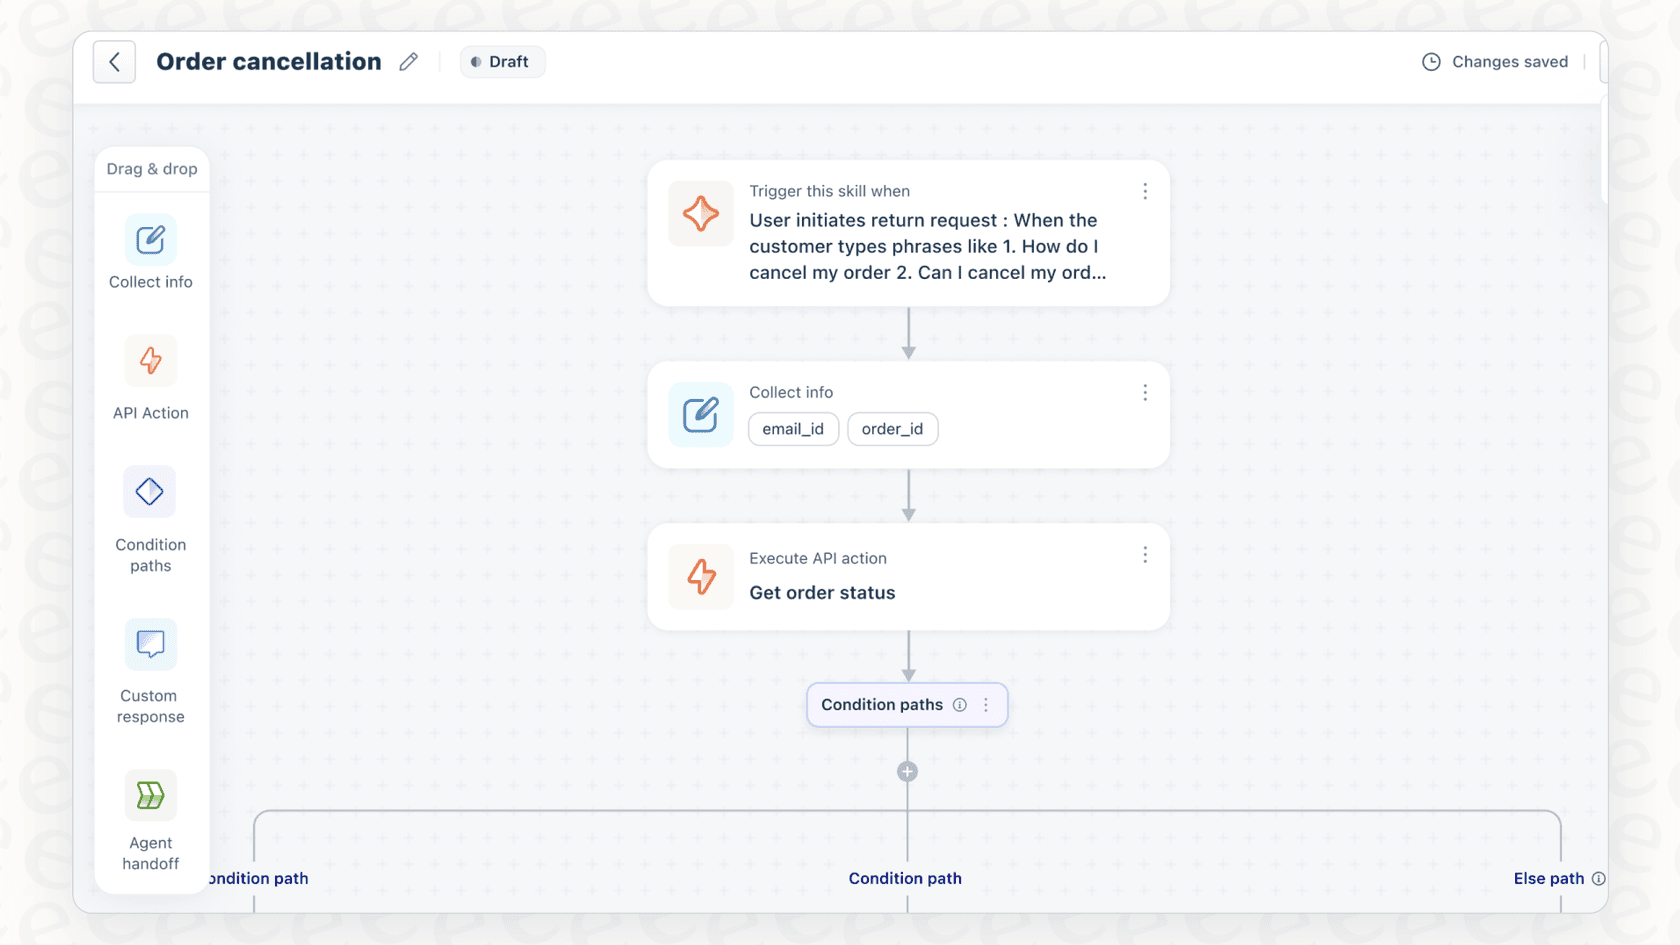
Task: Click the Collect info node edit icon
Action: pyautogui.click(x=701, y=414)
